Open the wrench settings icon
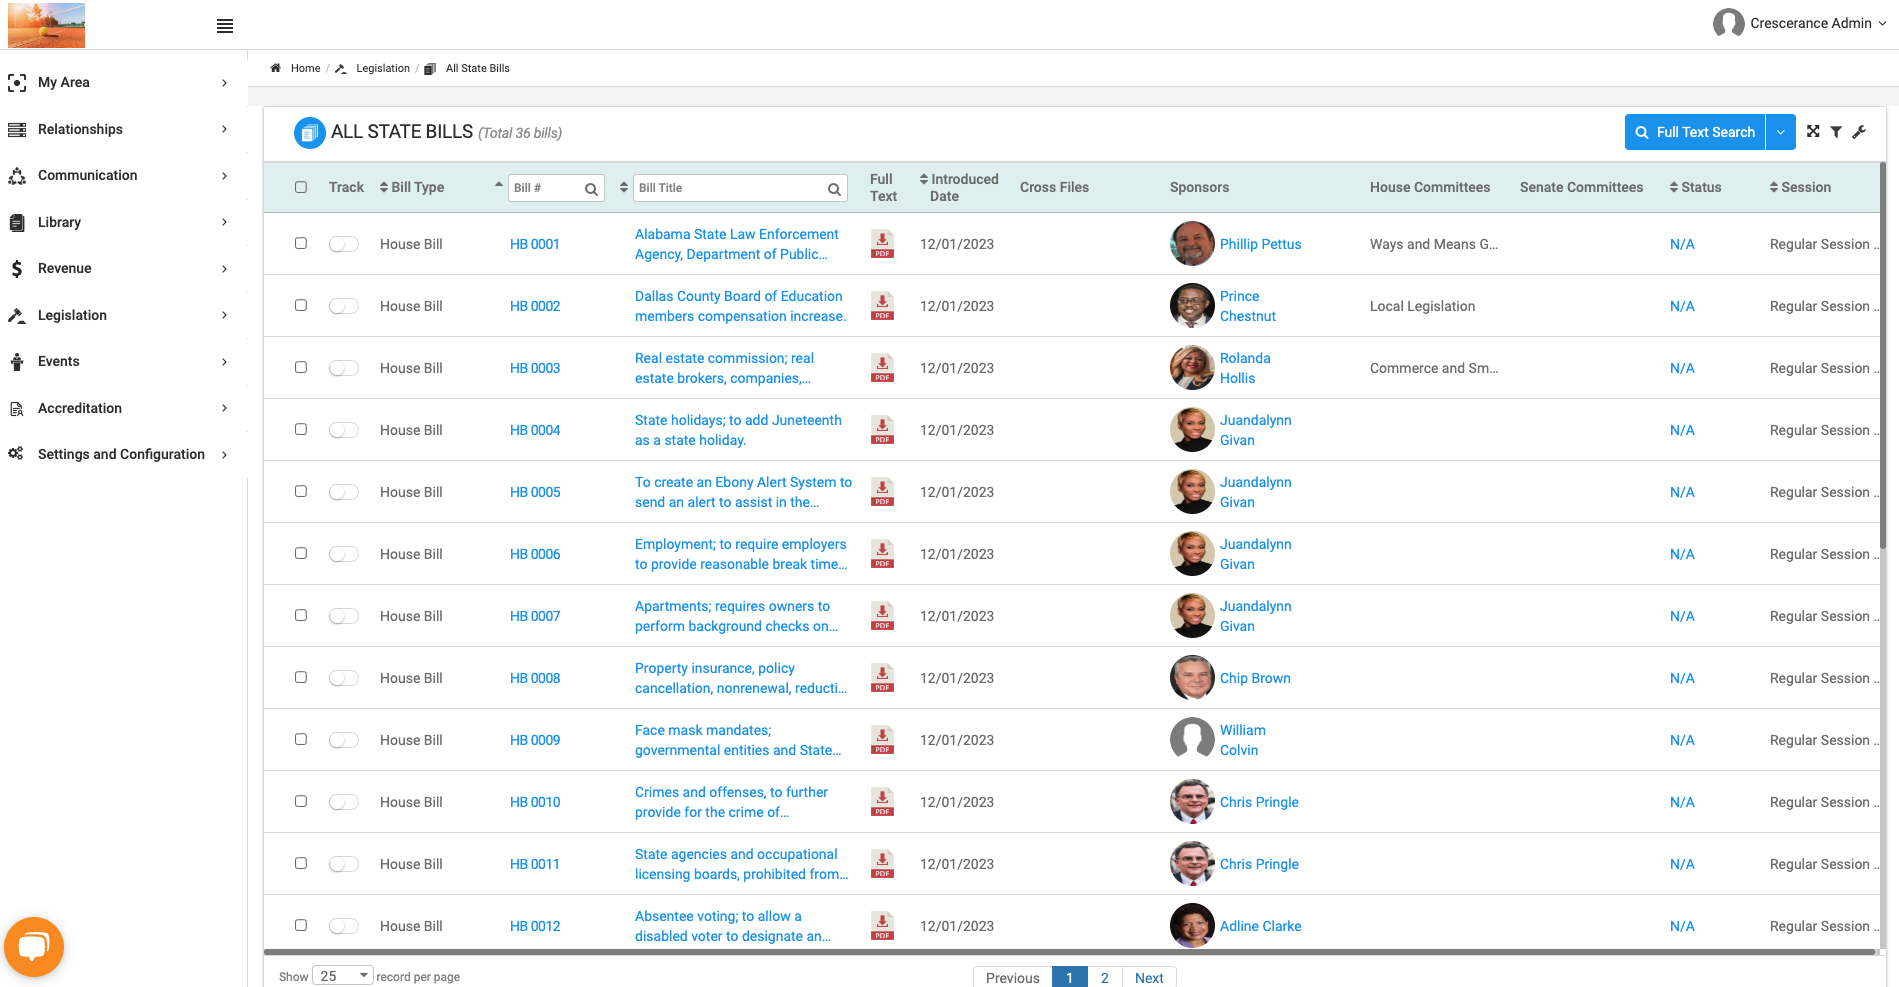The height and width of the screenshot is (987, 1899). pyautogui.click(x=1859, y=132)
